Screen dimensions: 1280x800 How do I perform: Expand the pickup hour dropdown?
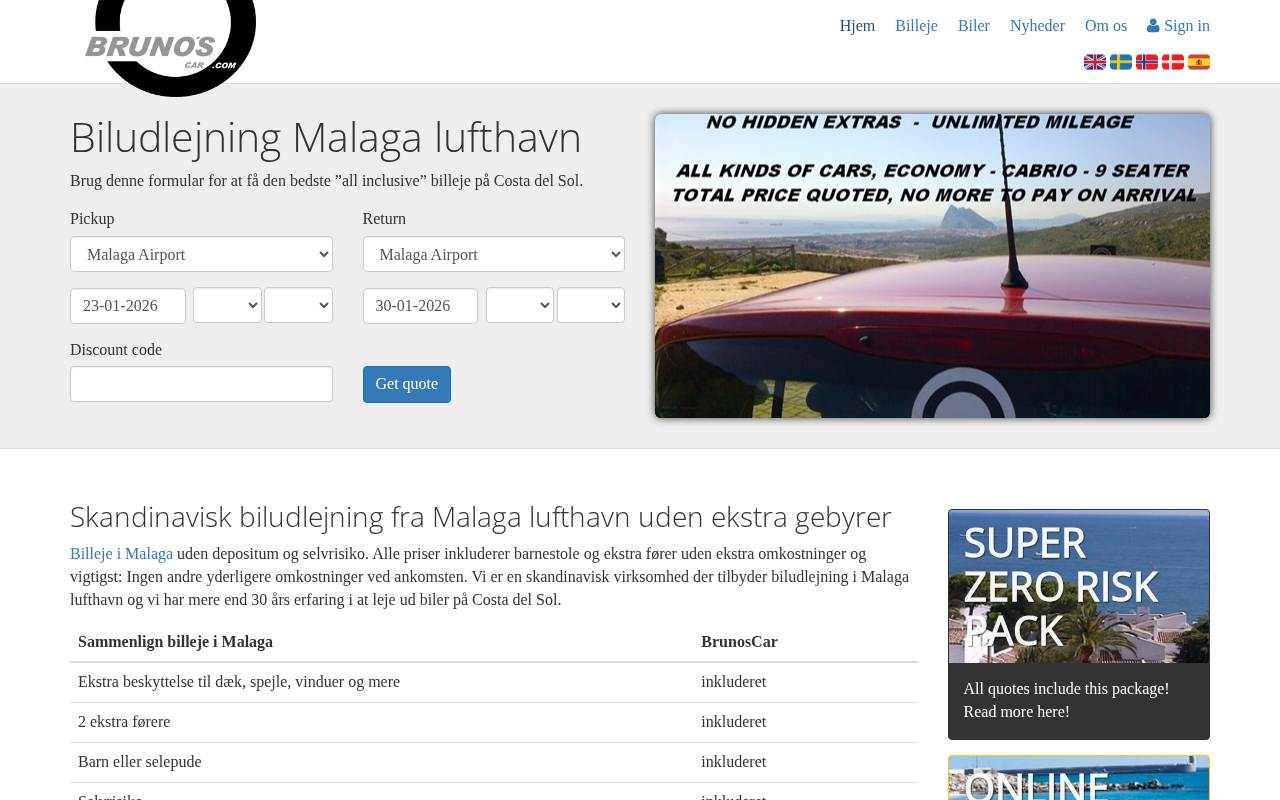pos(227,305)
